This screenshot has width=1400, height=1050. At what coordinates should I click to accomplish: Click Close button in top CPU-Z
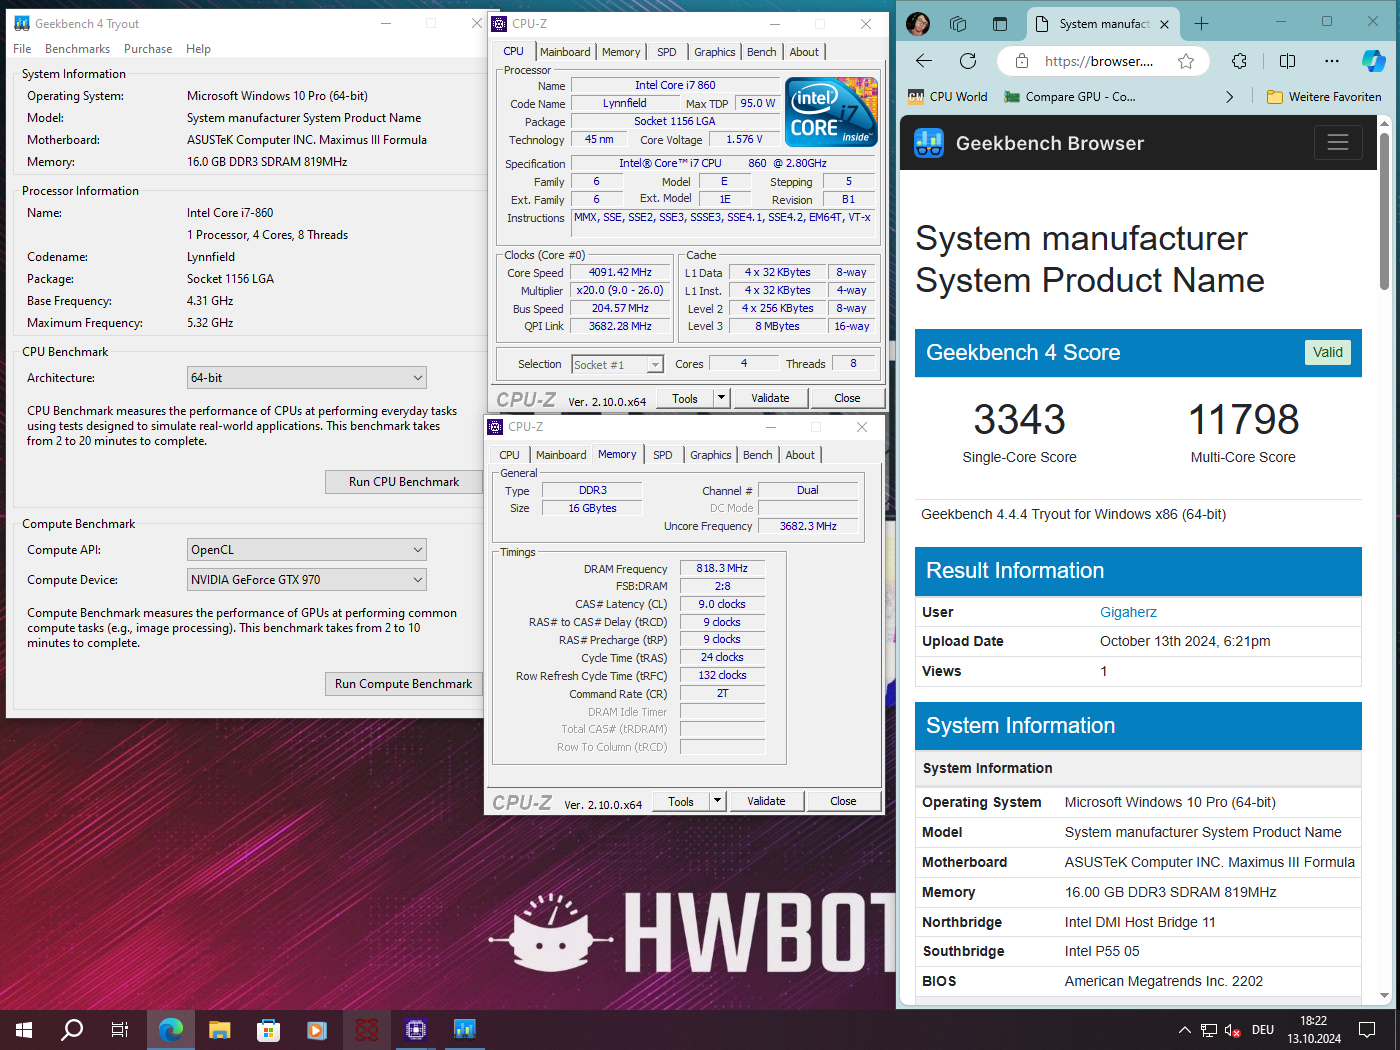click(x=847, y=398)
